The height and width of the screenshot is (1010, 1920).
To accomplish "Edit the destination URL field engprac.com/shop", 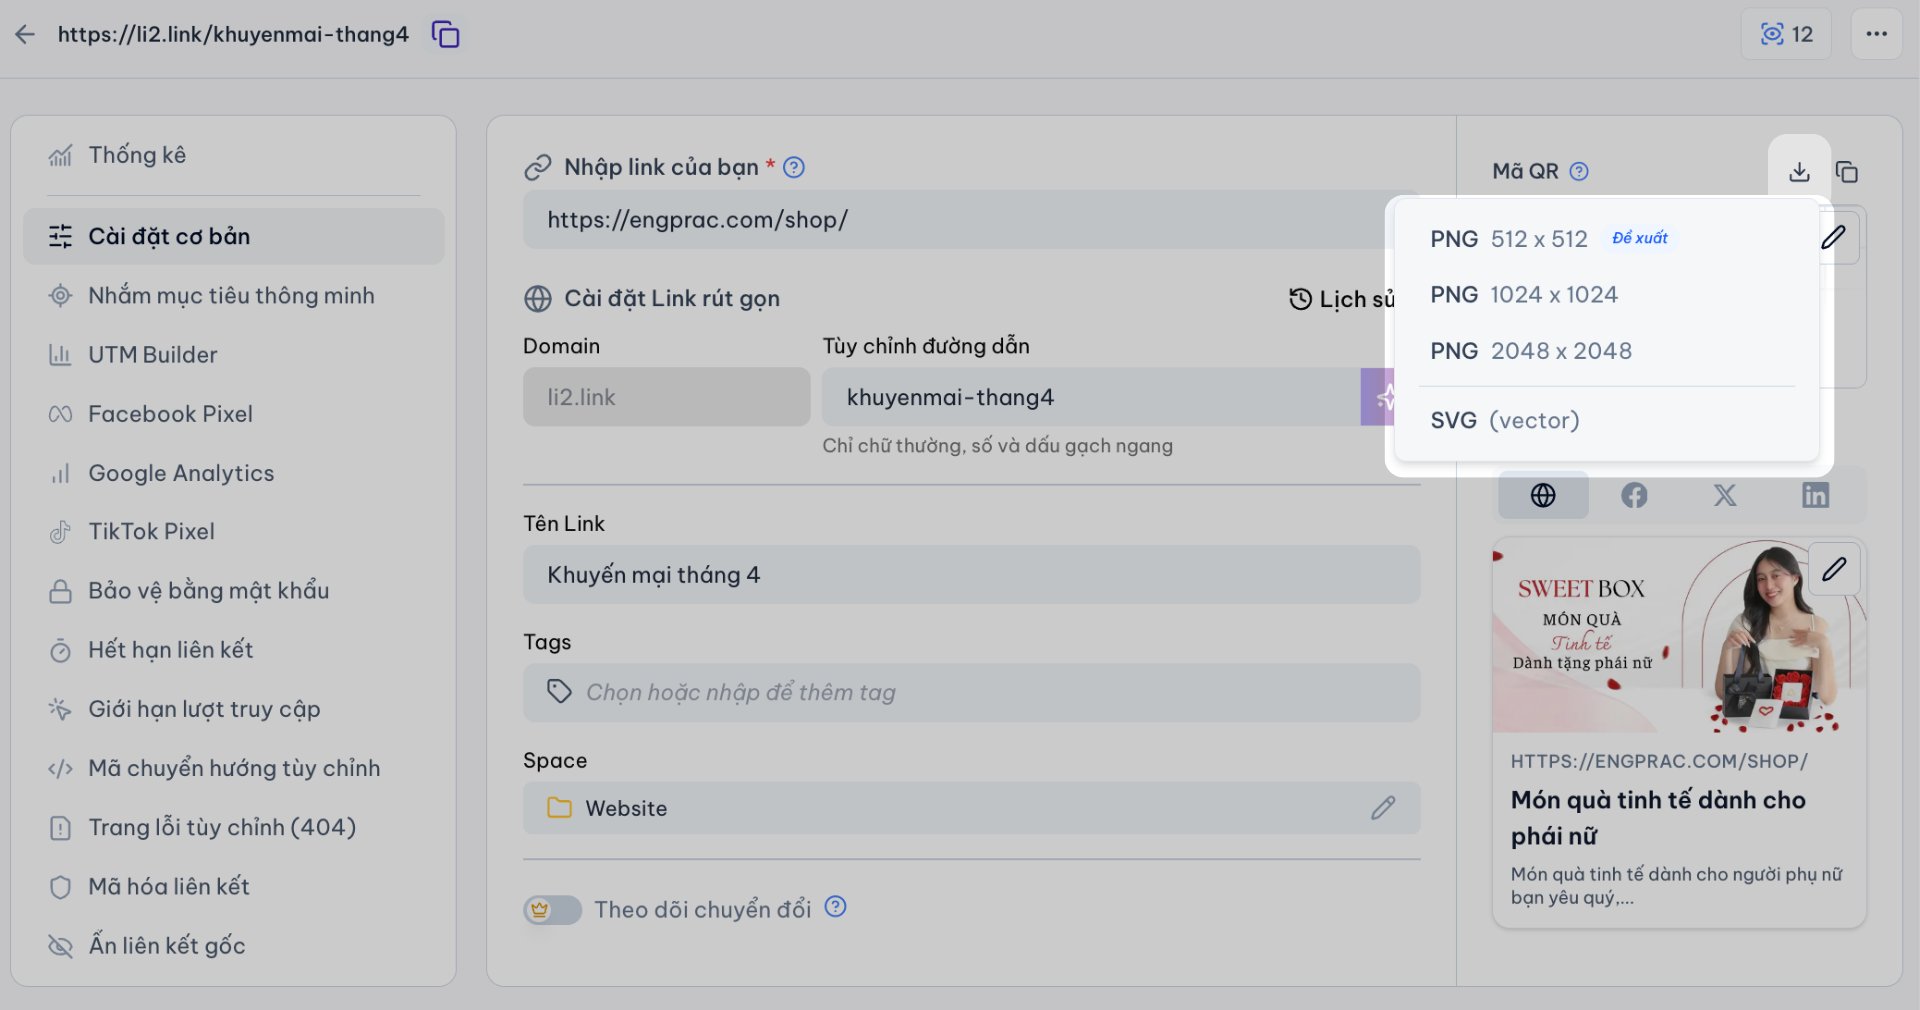I will [x=955, y=220].
